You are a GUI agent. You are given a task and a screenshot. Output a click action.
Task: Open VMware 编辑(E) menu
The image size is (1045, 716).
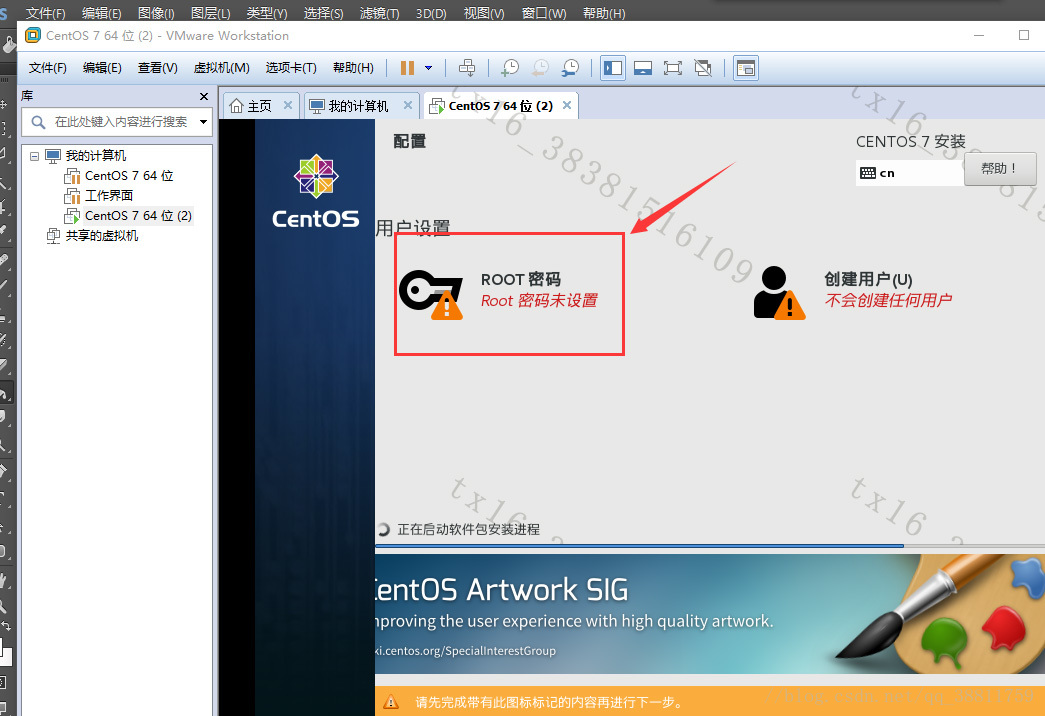point(102,68)
